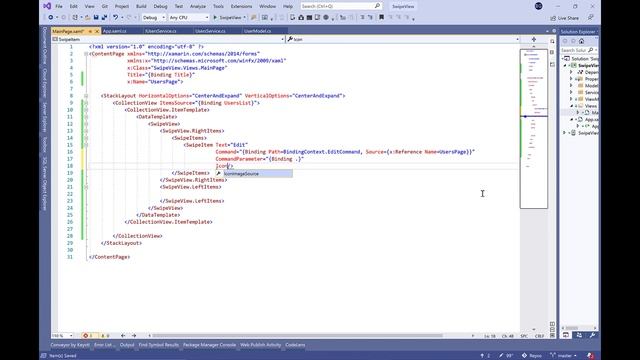This screenshot has width=640, height=360.
Task: Open the user account avatar
Action: tap(538, 6)
